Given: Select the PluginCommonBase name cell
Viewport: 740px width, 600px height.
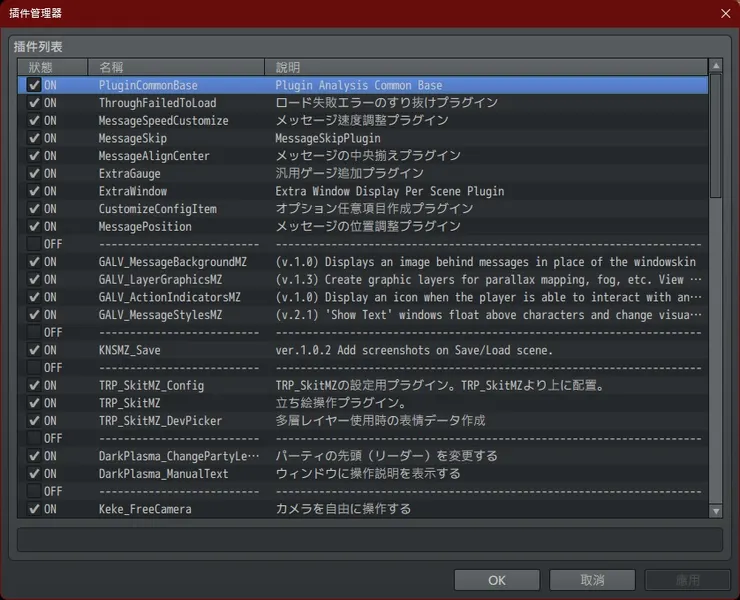Looking at the screenshot, I should 148,85.
